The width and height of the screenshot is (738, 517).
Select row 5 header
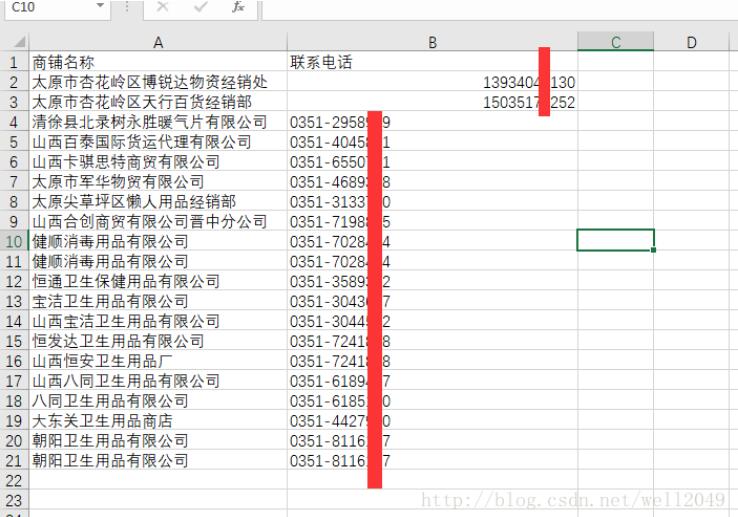[x=14, y=142]
